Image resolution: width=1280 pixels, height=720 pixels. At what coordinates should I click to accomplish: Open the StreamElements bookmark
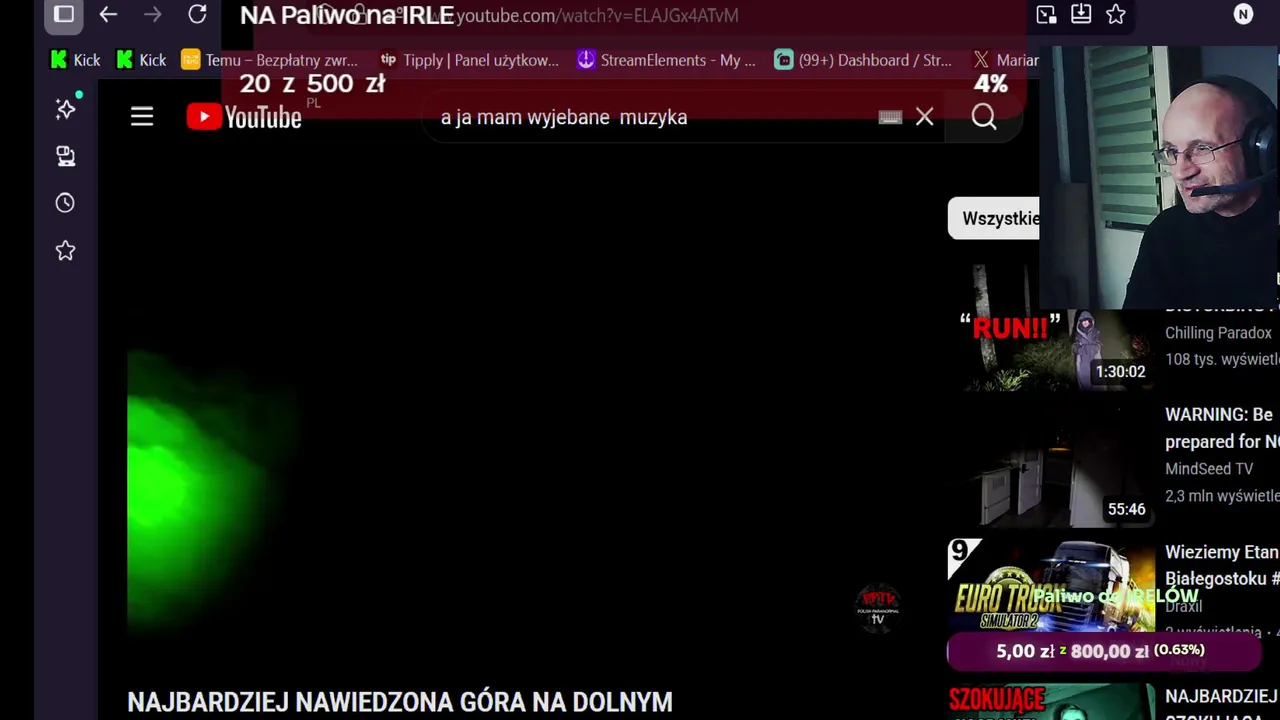666,60
